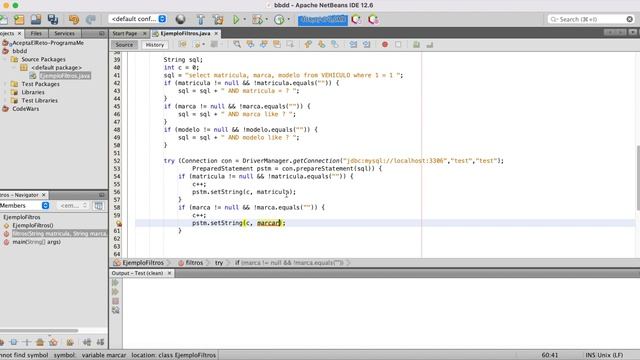Click try breadcrumb
The height and width of the screenshot is (360, 640).
coord(219,263)
